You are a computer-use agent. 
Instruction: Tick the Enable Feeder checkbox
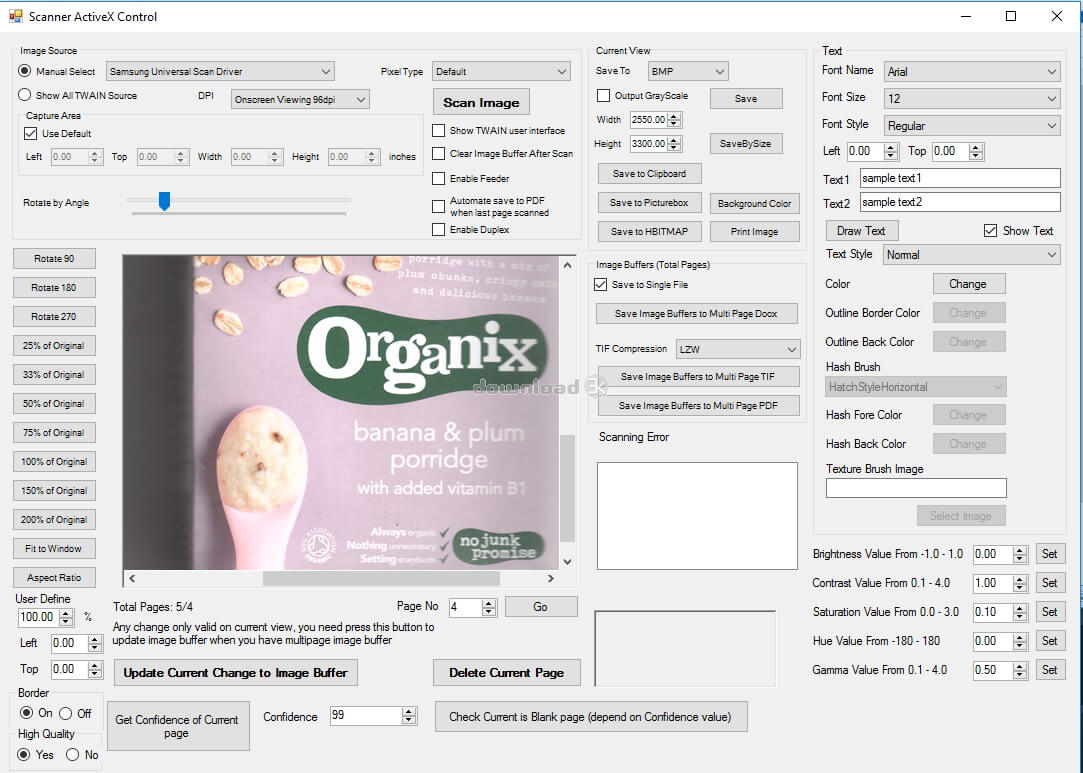point(438,178)
